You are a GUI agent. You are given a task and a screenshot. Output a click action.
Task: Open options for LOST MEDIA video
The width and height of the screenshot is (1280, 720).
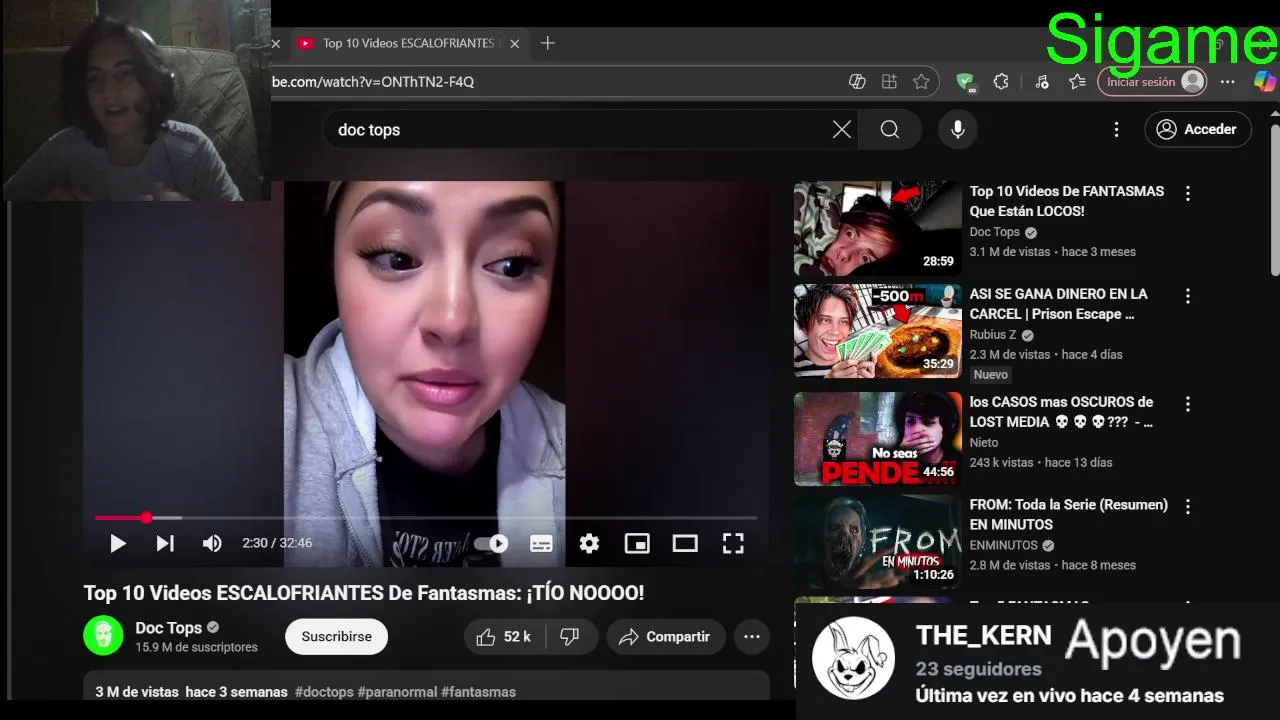[1188, 404]
